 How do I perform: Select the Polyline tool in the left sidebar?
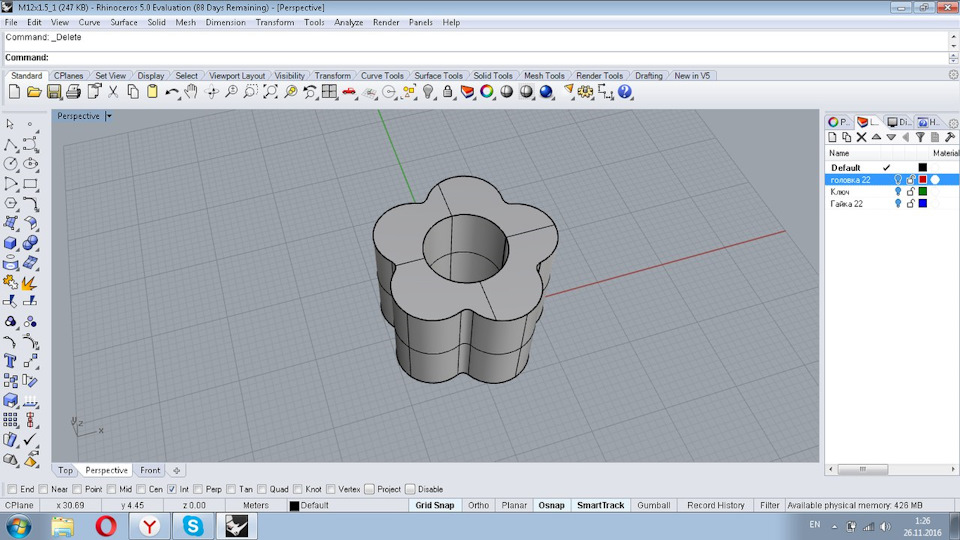tap(10, 144)
